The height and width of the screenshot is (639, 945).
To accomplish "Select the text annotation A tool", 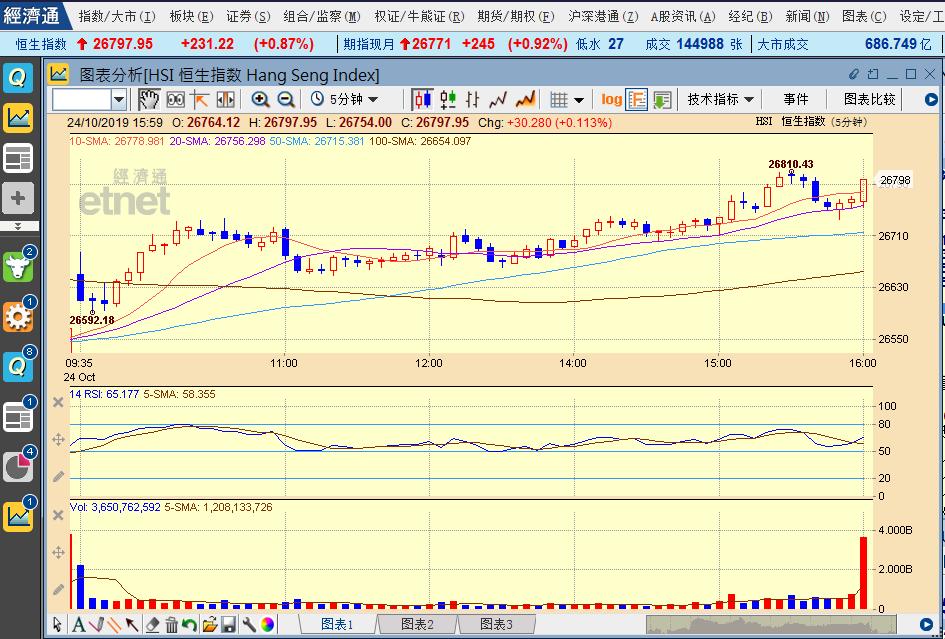I will [x=78, y=625].
